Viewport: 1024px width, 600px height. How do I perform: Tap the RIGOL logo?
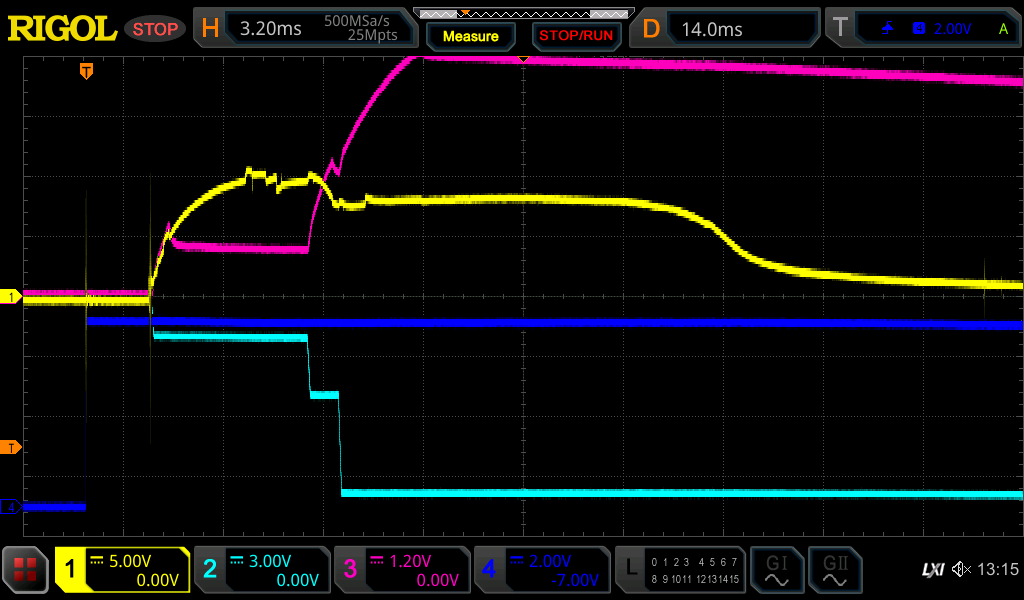pos(62,29)
